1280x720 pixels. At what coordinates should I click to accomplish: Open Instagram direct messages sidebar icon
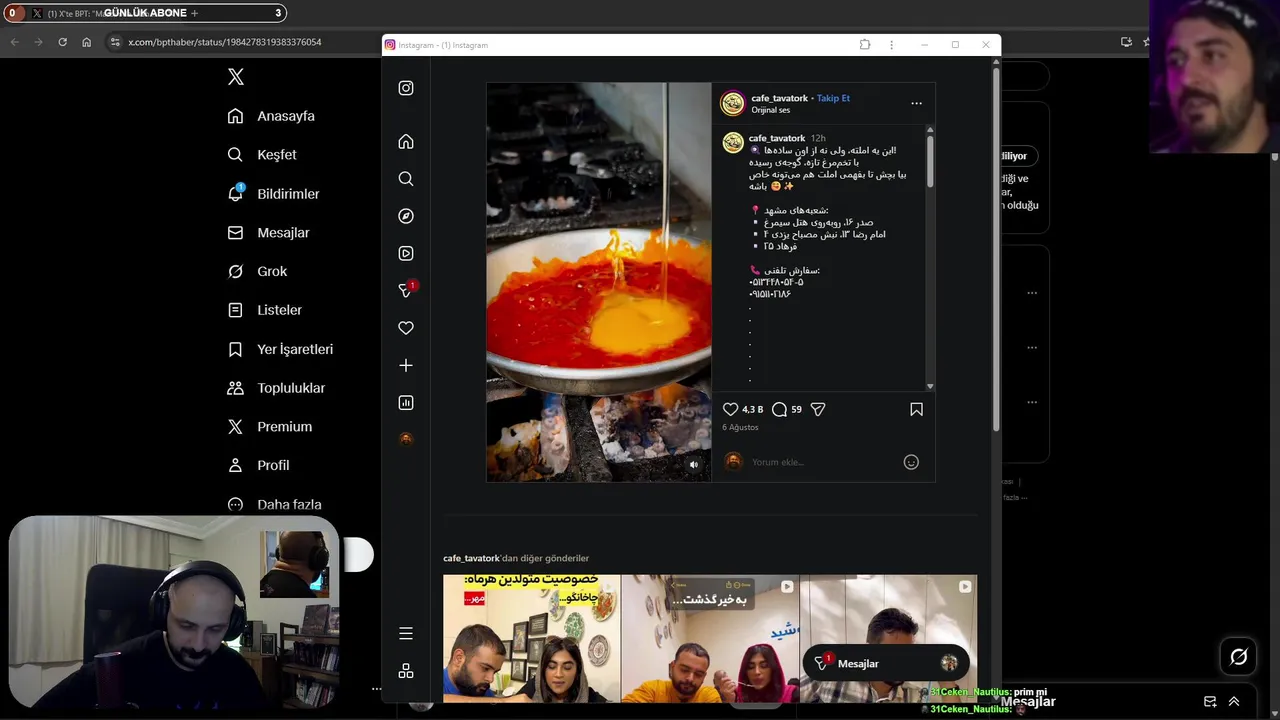pyautogui.click(x=406, y=290)
